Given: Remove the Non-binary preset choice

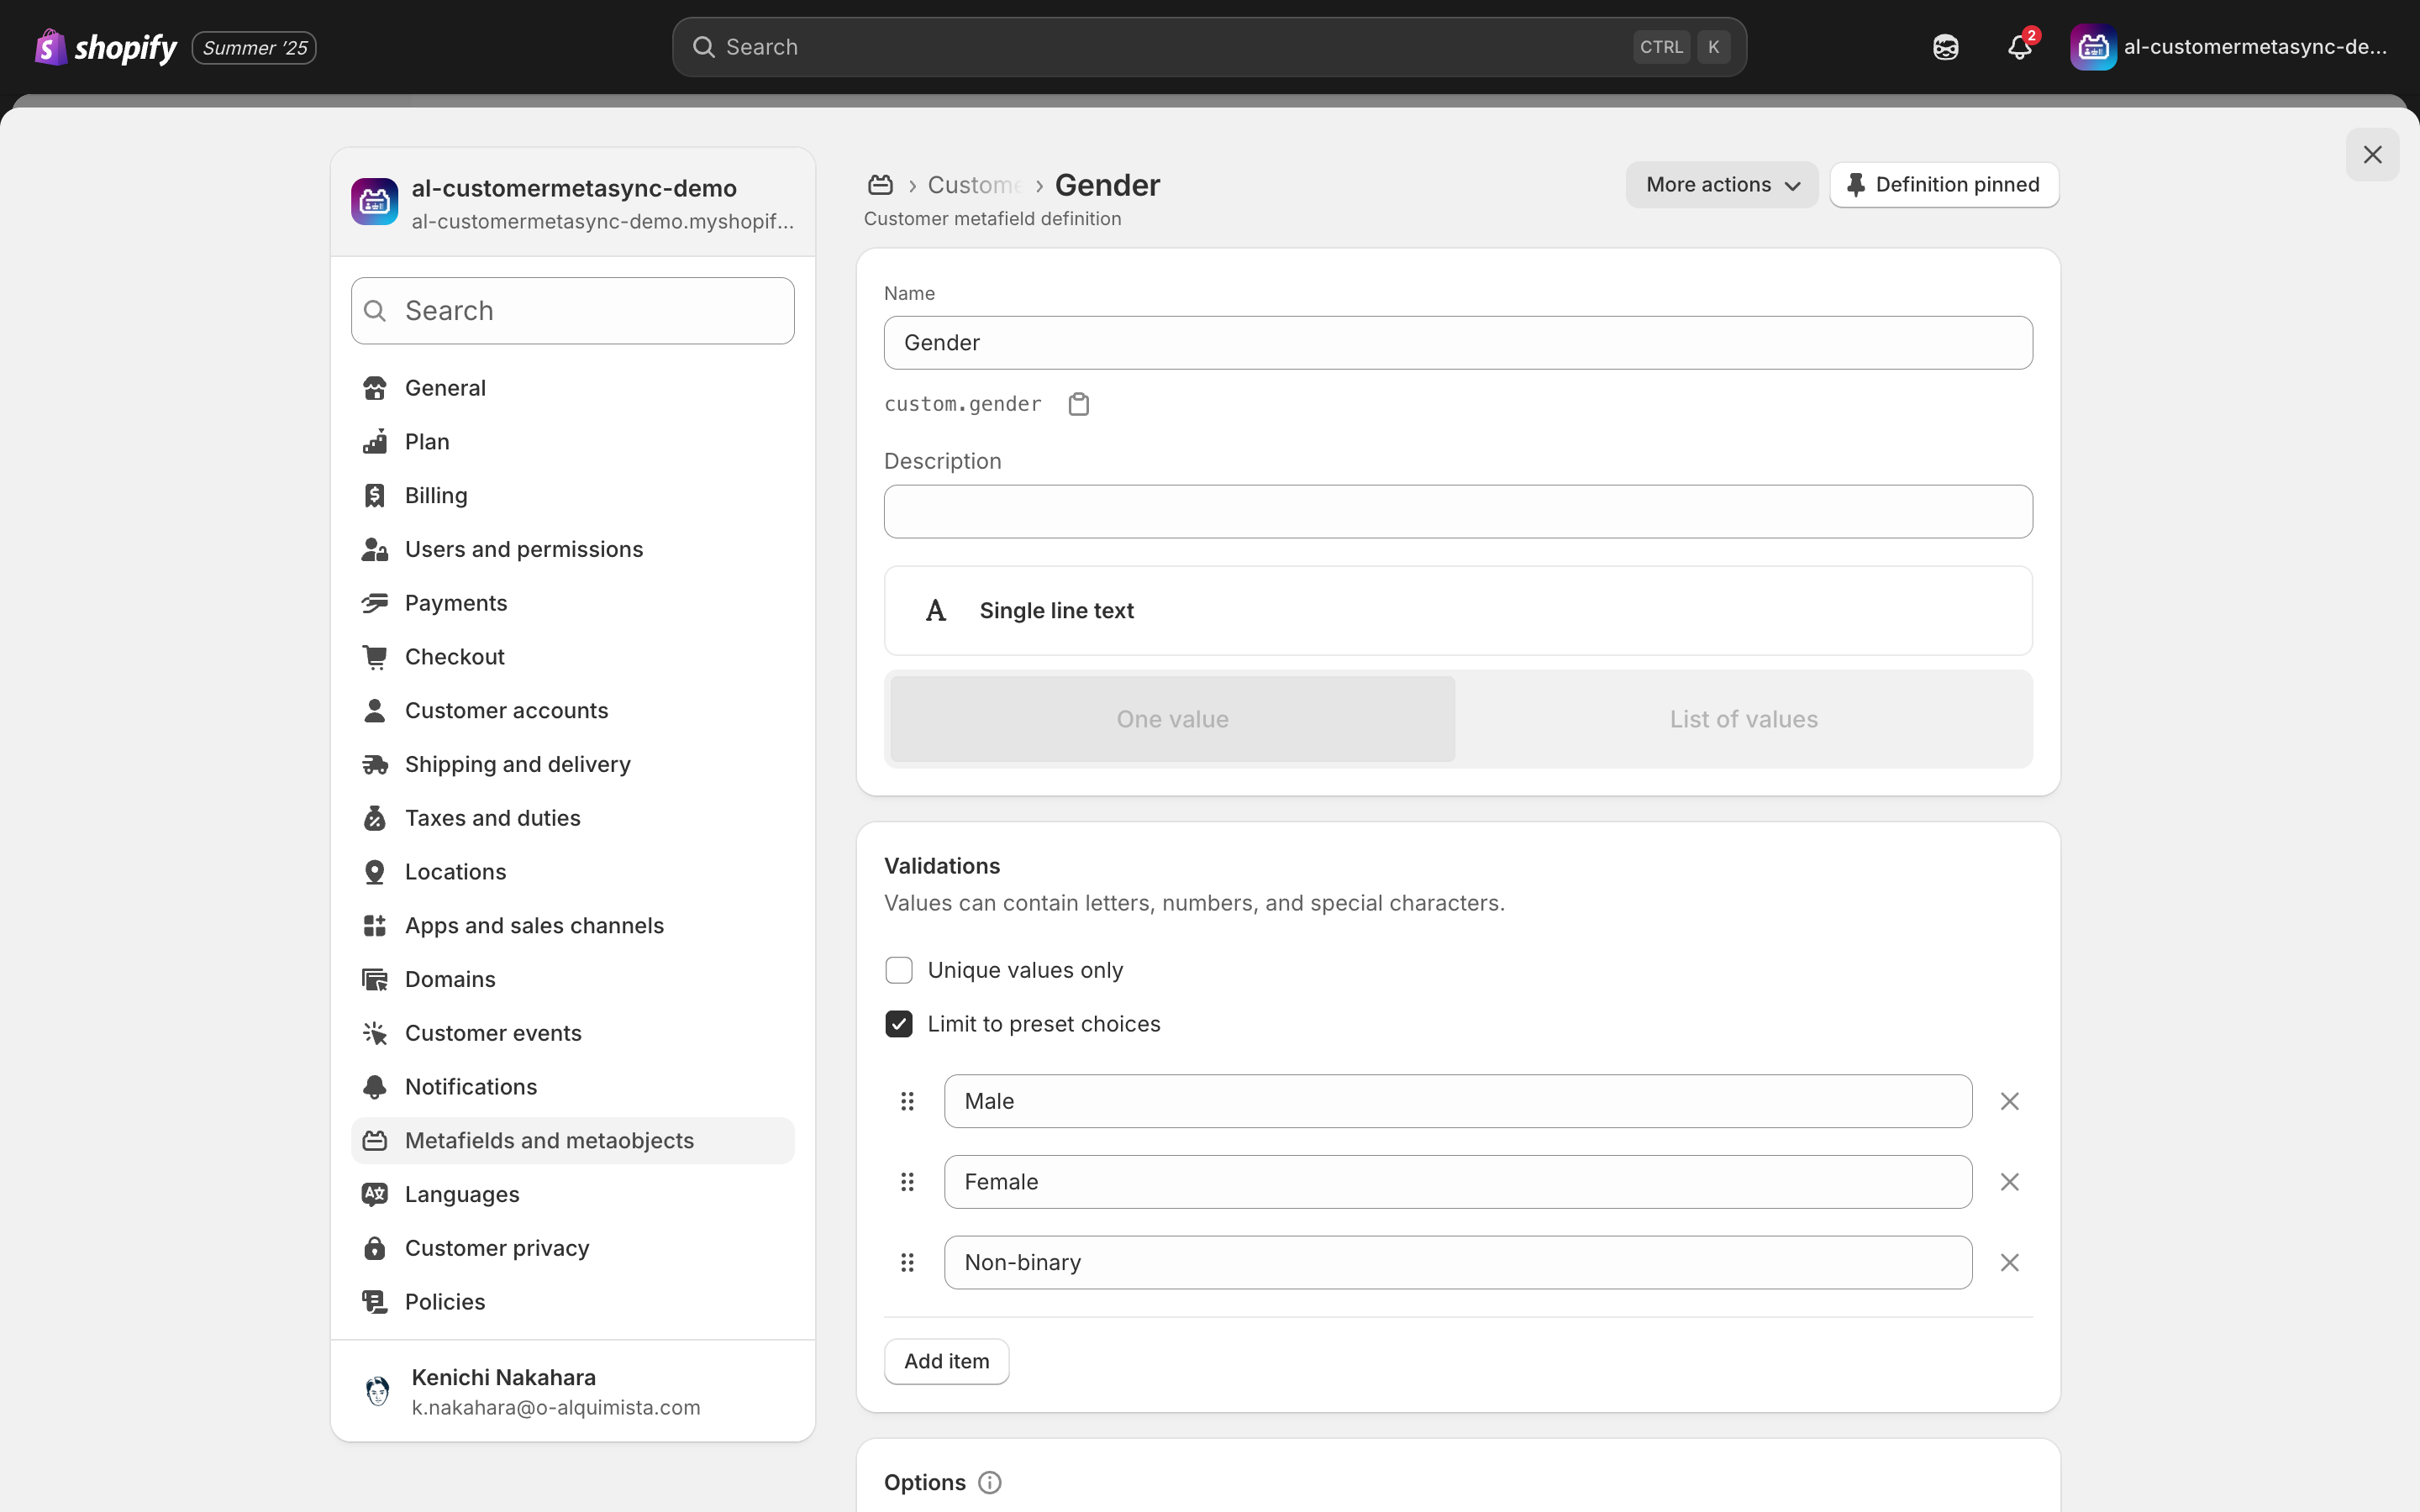Looking at the screenshot, I should [2009, 1262].
